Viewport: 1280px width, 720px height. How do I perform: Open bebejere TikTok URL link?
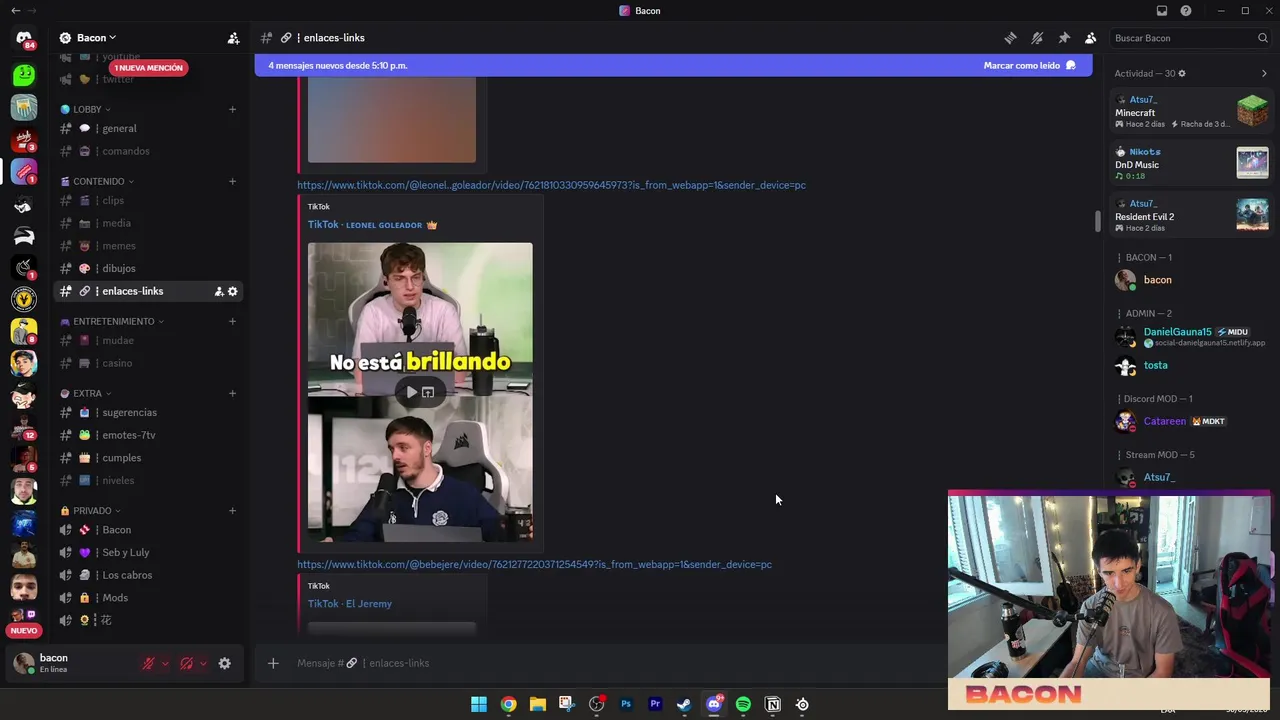point(534,564)
